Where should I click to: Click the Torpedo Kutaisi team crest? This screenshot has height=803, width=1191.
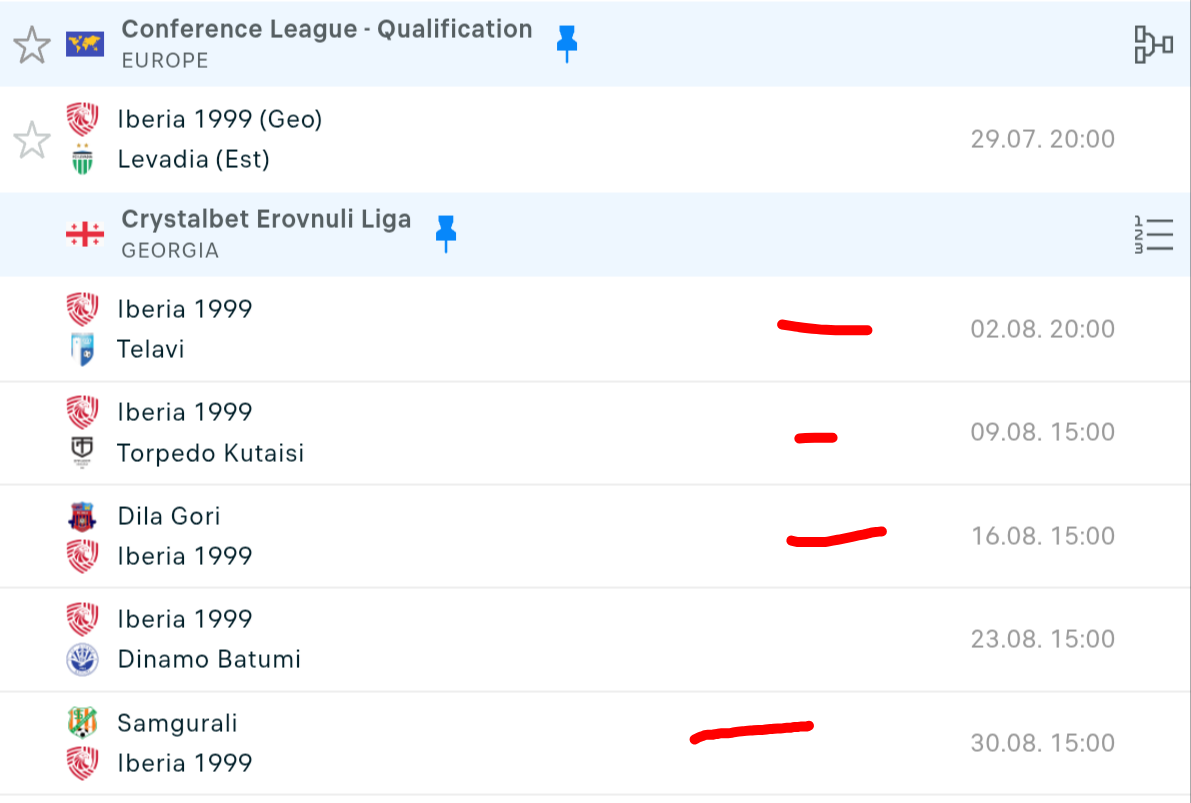point(82,453)
